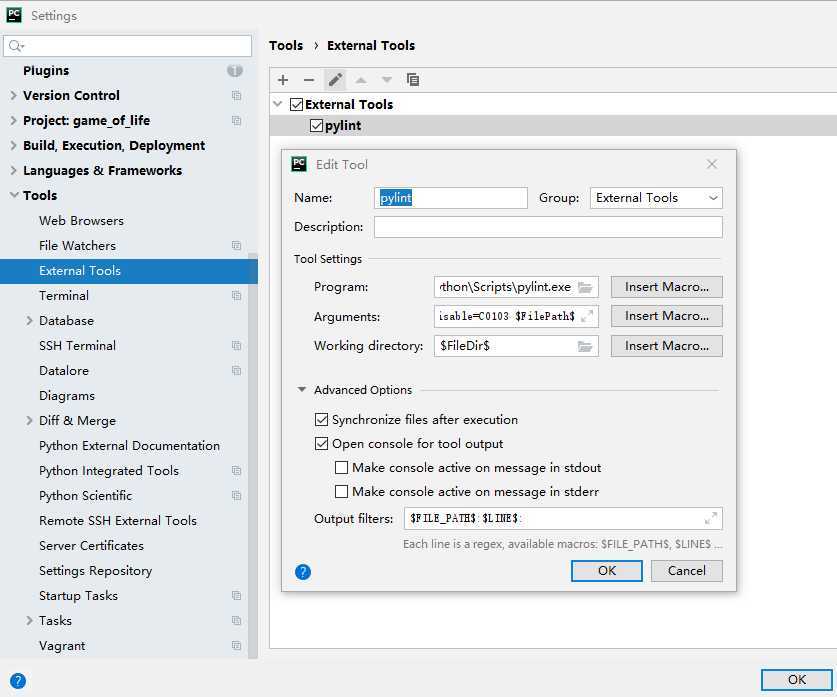This screenshot has width=837, height=697.
Task: Open Server Certificates settings
Action: (91, 545)
